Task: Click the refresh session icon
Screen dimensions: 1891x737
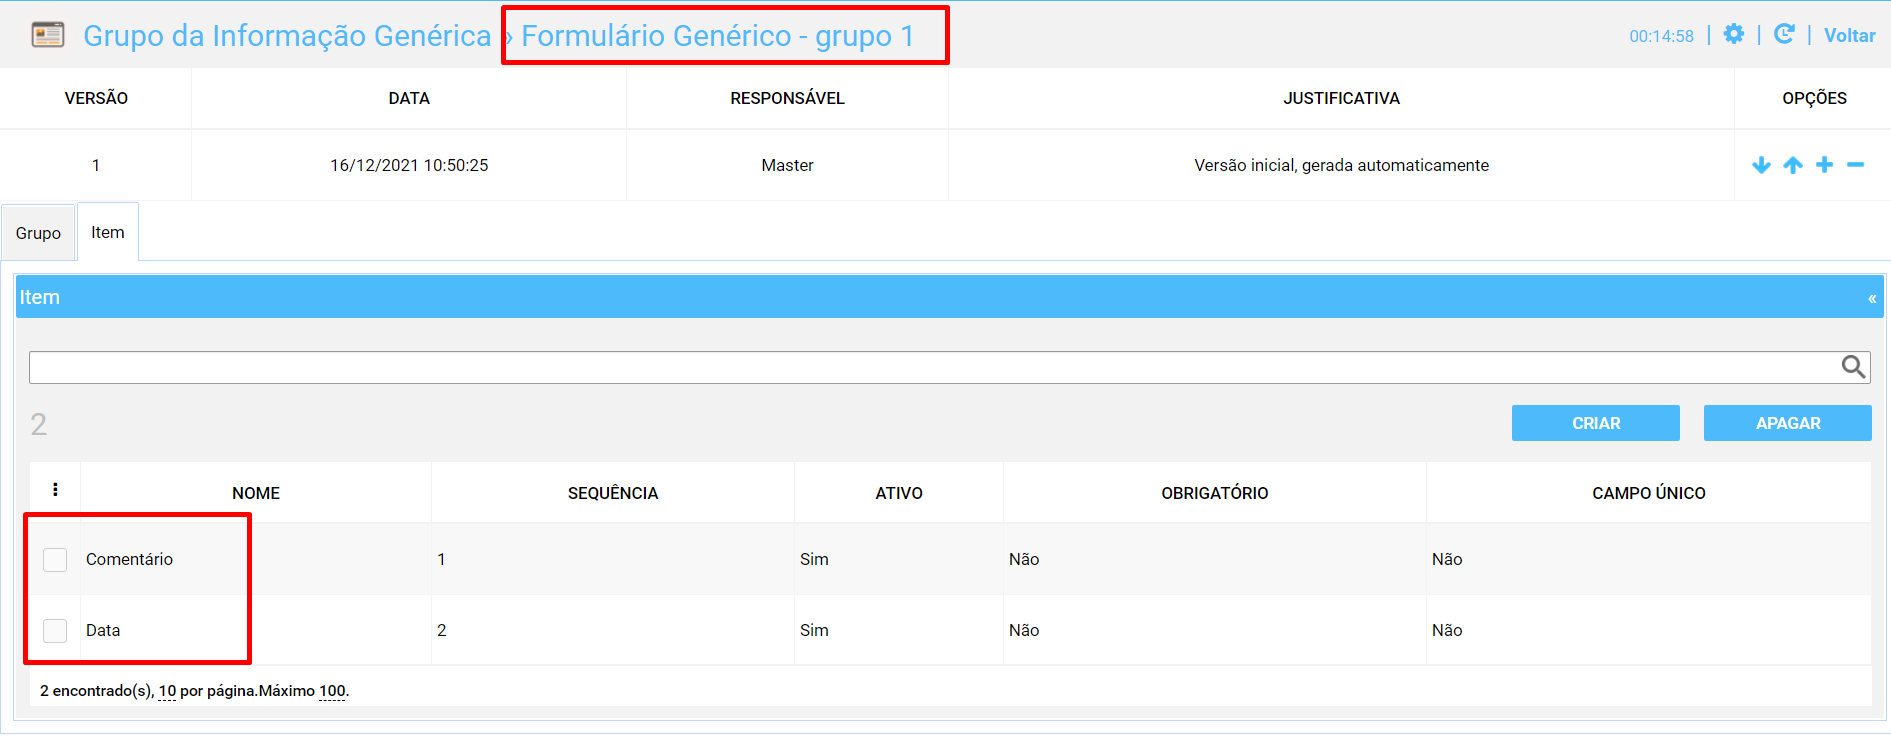Action: [1784, 34]
